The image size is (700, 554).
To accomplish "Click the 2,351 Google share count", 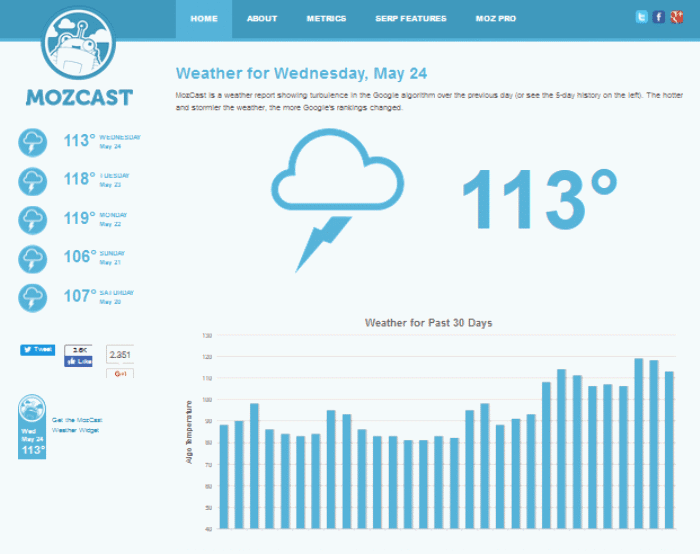I will point(120,355).
